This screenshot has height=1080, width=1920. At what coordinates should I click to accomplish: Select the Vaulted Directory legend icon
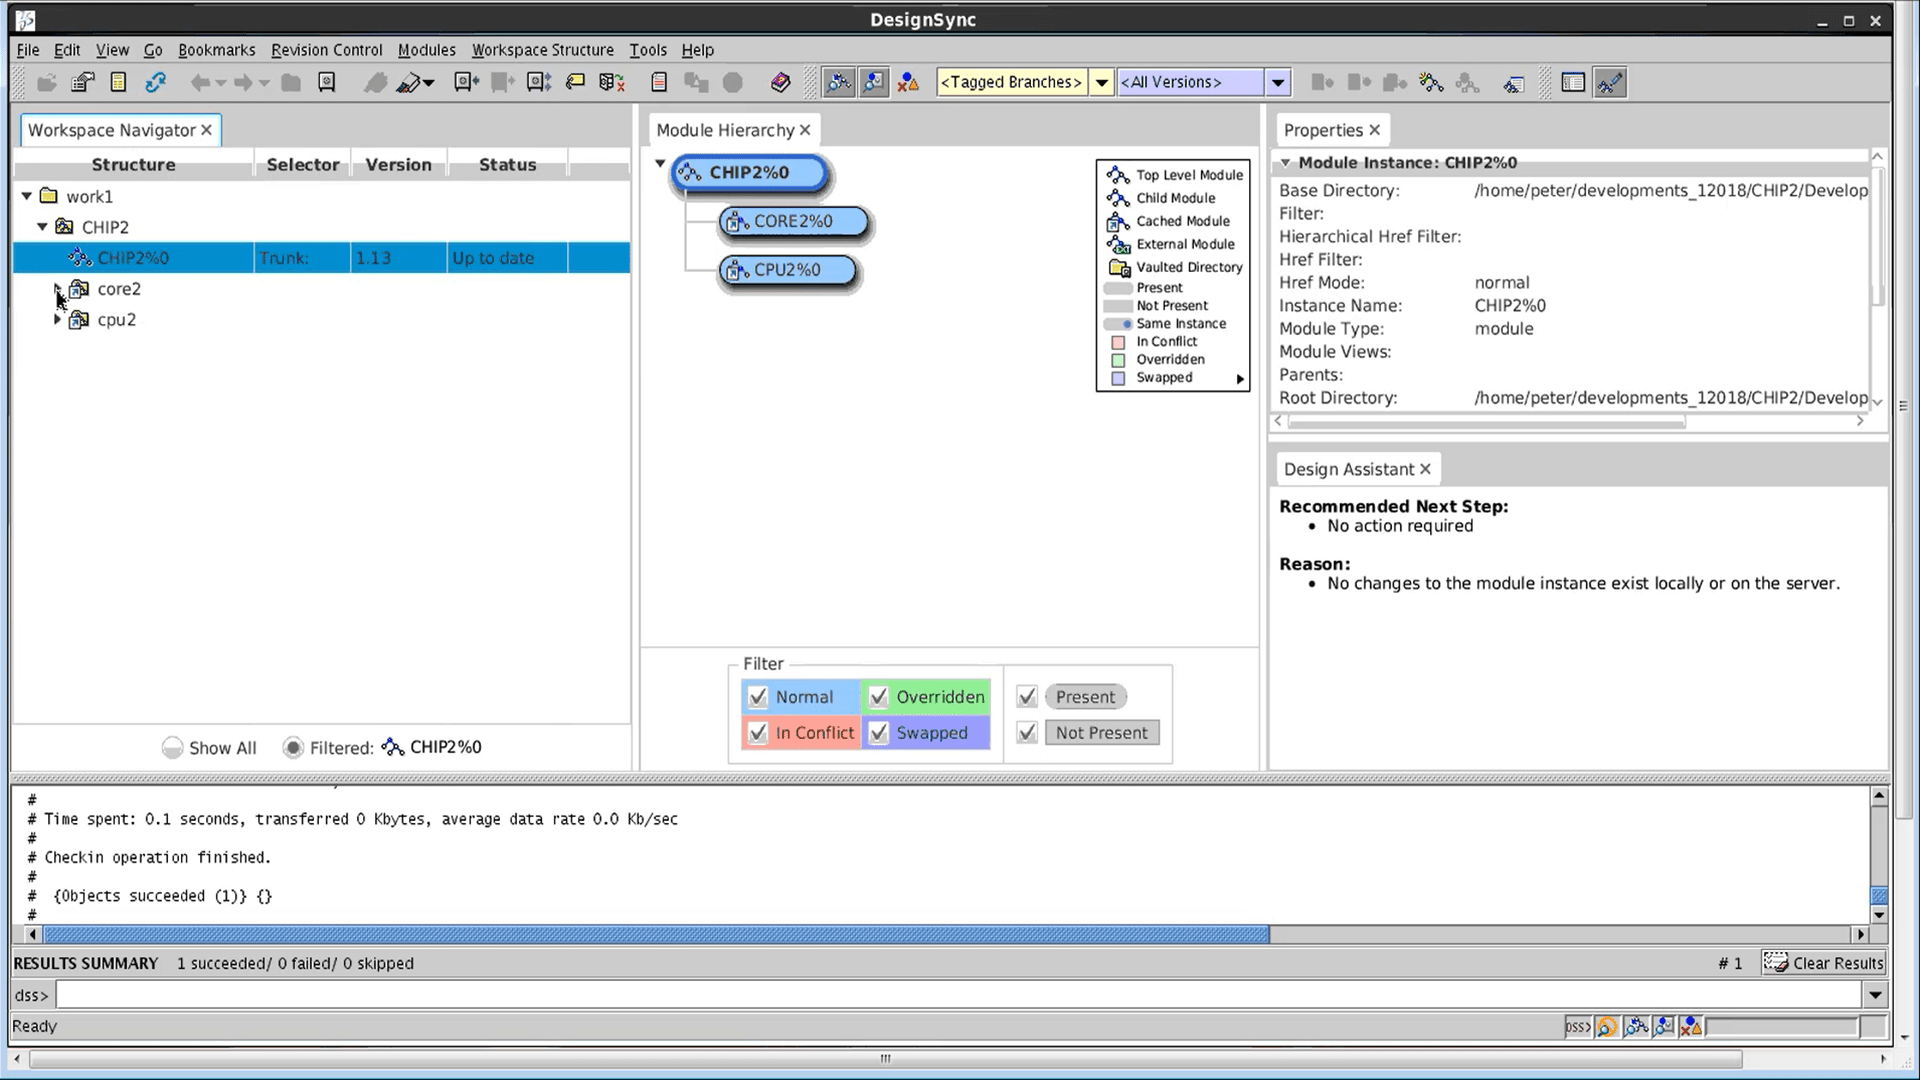click(x=1120, y=266)
